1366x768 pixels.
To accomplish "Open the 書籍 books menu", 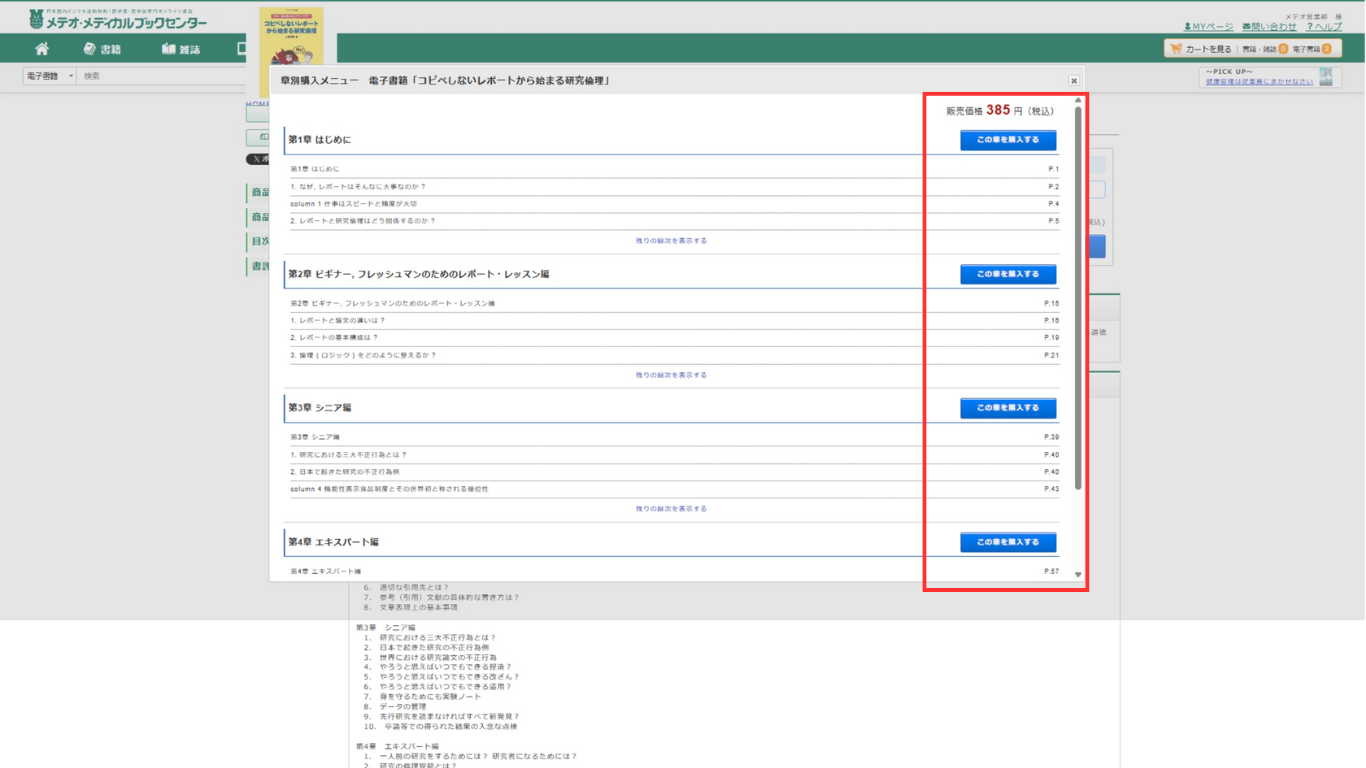I will pos(103,49).
